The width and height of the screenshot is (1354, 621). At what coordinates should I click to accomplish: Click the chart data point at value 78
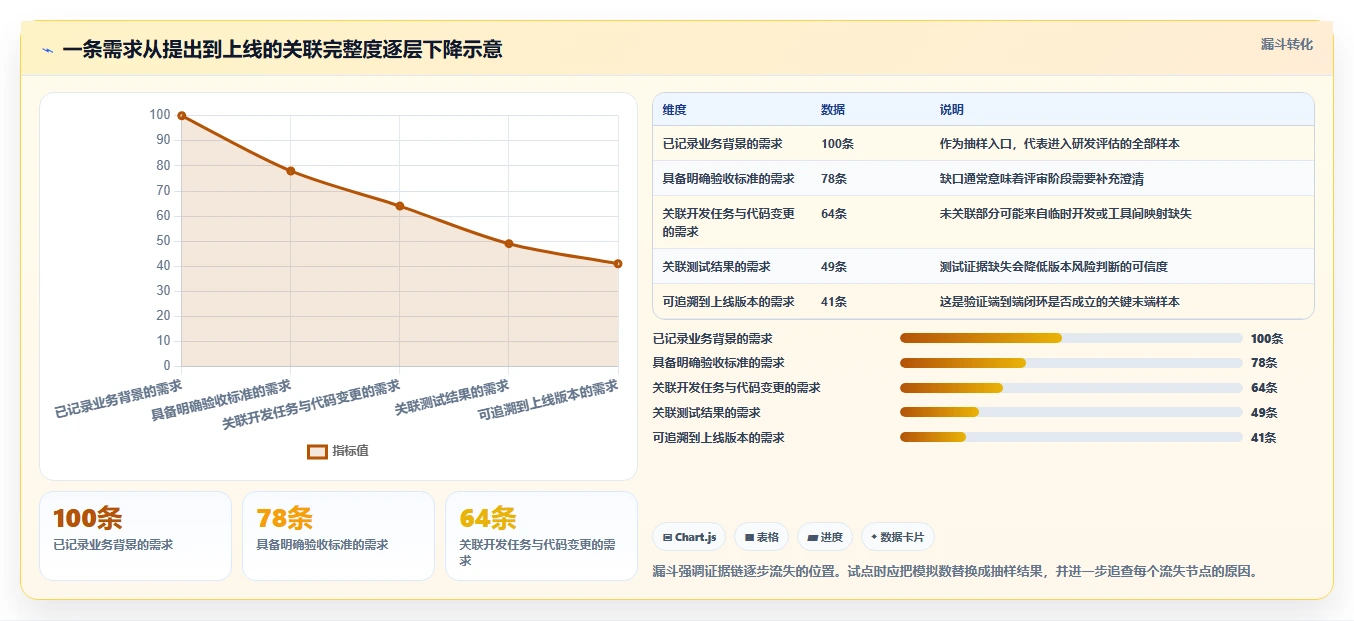(291, 171)
